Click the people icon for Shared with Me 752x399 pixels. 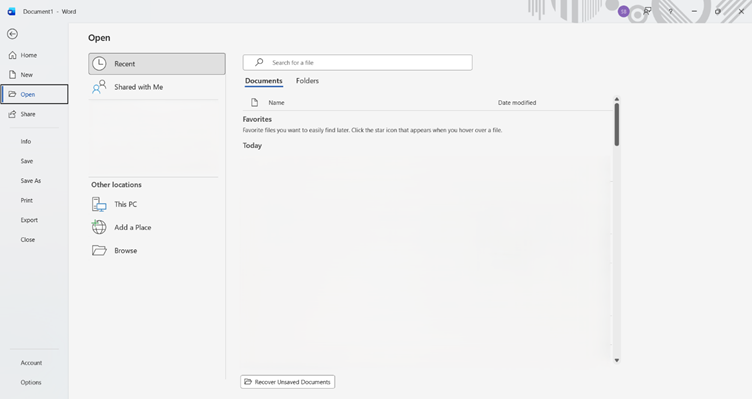pos(99,87)
